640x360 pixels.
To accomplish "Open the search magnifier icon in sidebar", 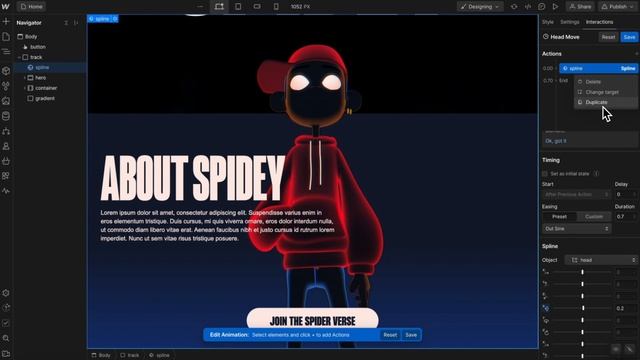I will click(6, 338).
